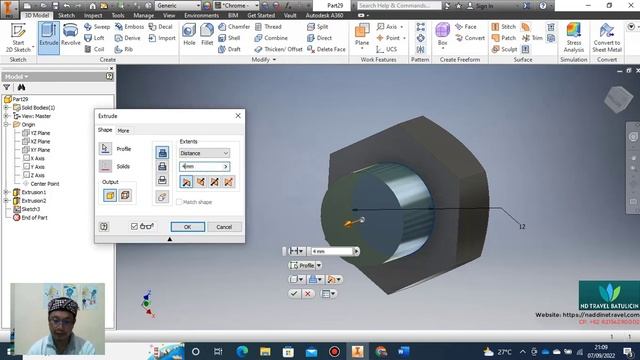Select Thicken/Offset tool
The width and height of the screenshot is (640, 360).
(x=278, y=49)
